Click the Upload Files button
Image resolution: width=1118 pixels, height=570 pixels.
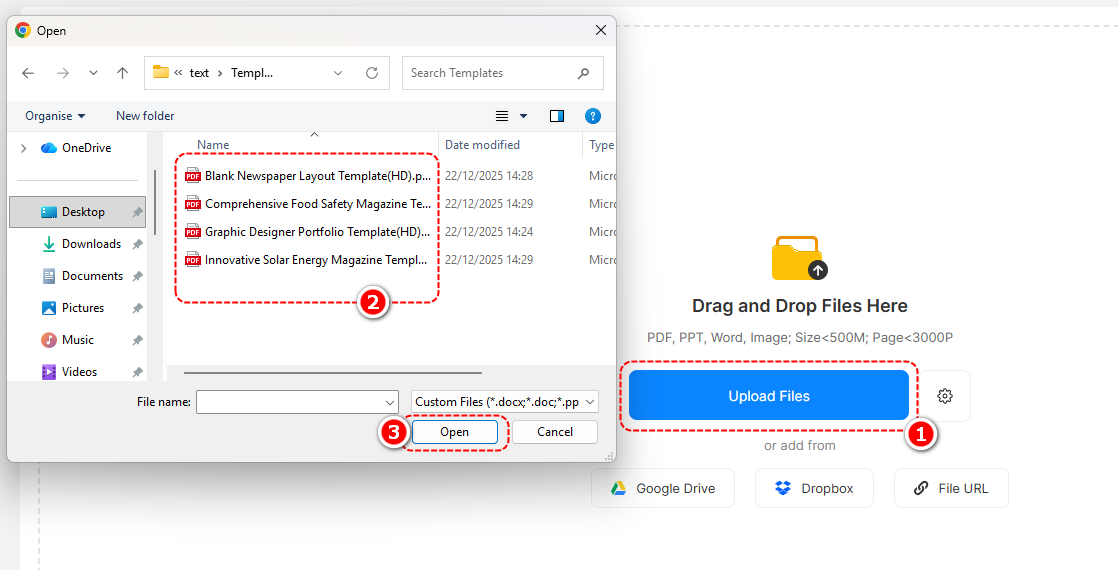[x=769, y=396]
